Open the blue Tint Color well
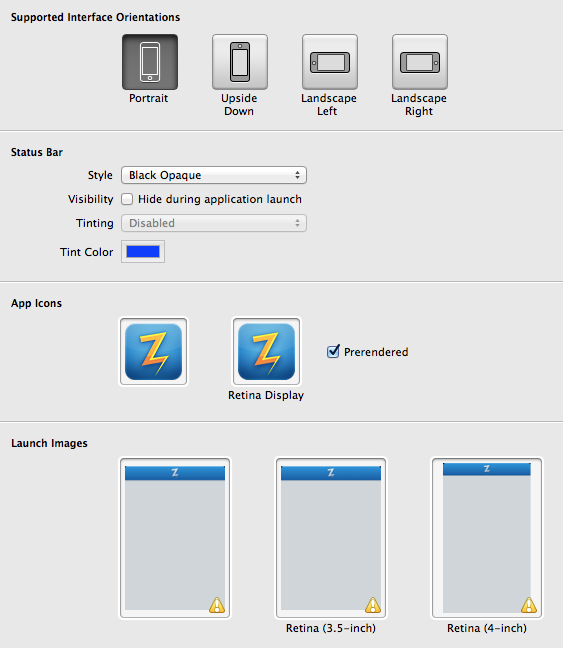Screen dimensions: 563x648 (x=143, y=251)
